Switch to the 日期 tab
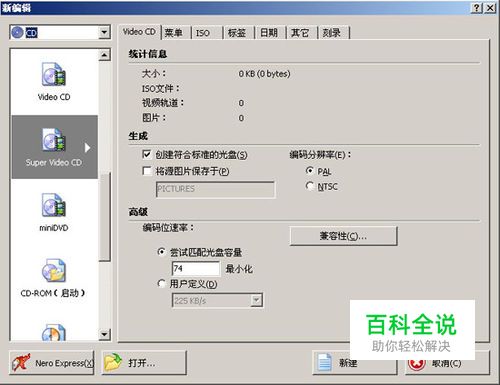Image resolution: width=500 pixels, height=385 pixels. tap(269, 33)
